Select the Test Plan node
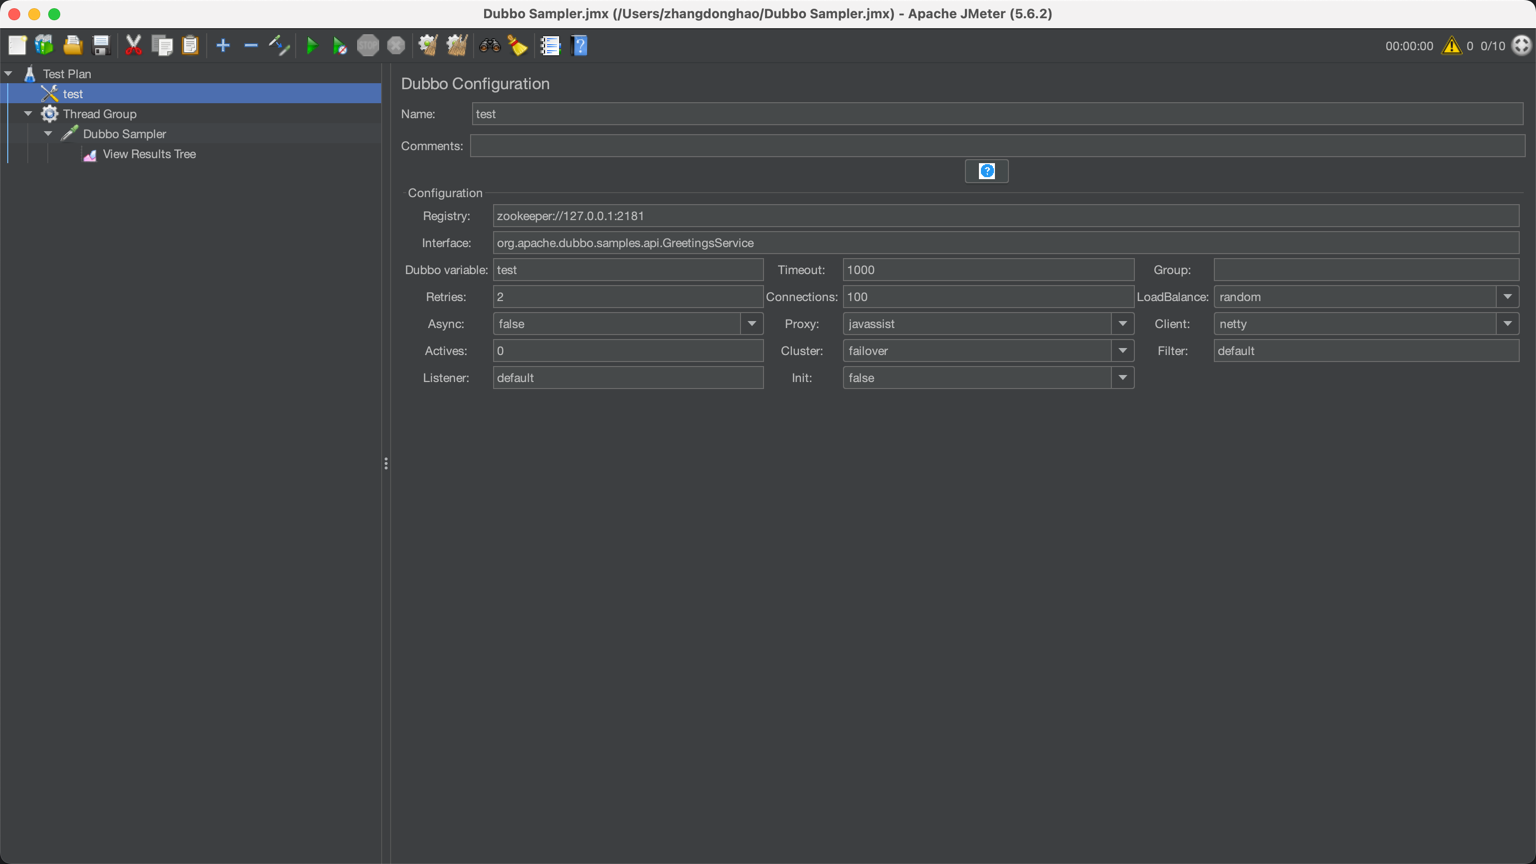The image size is (1536, 864). (67, 74)
